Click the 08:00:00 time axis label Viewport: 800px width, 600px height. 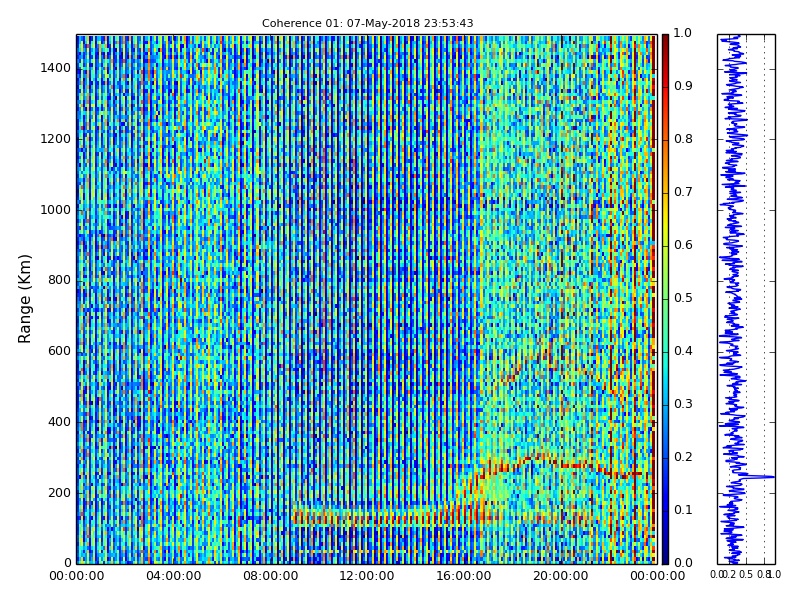click(270, 576)
